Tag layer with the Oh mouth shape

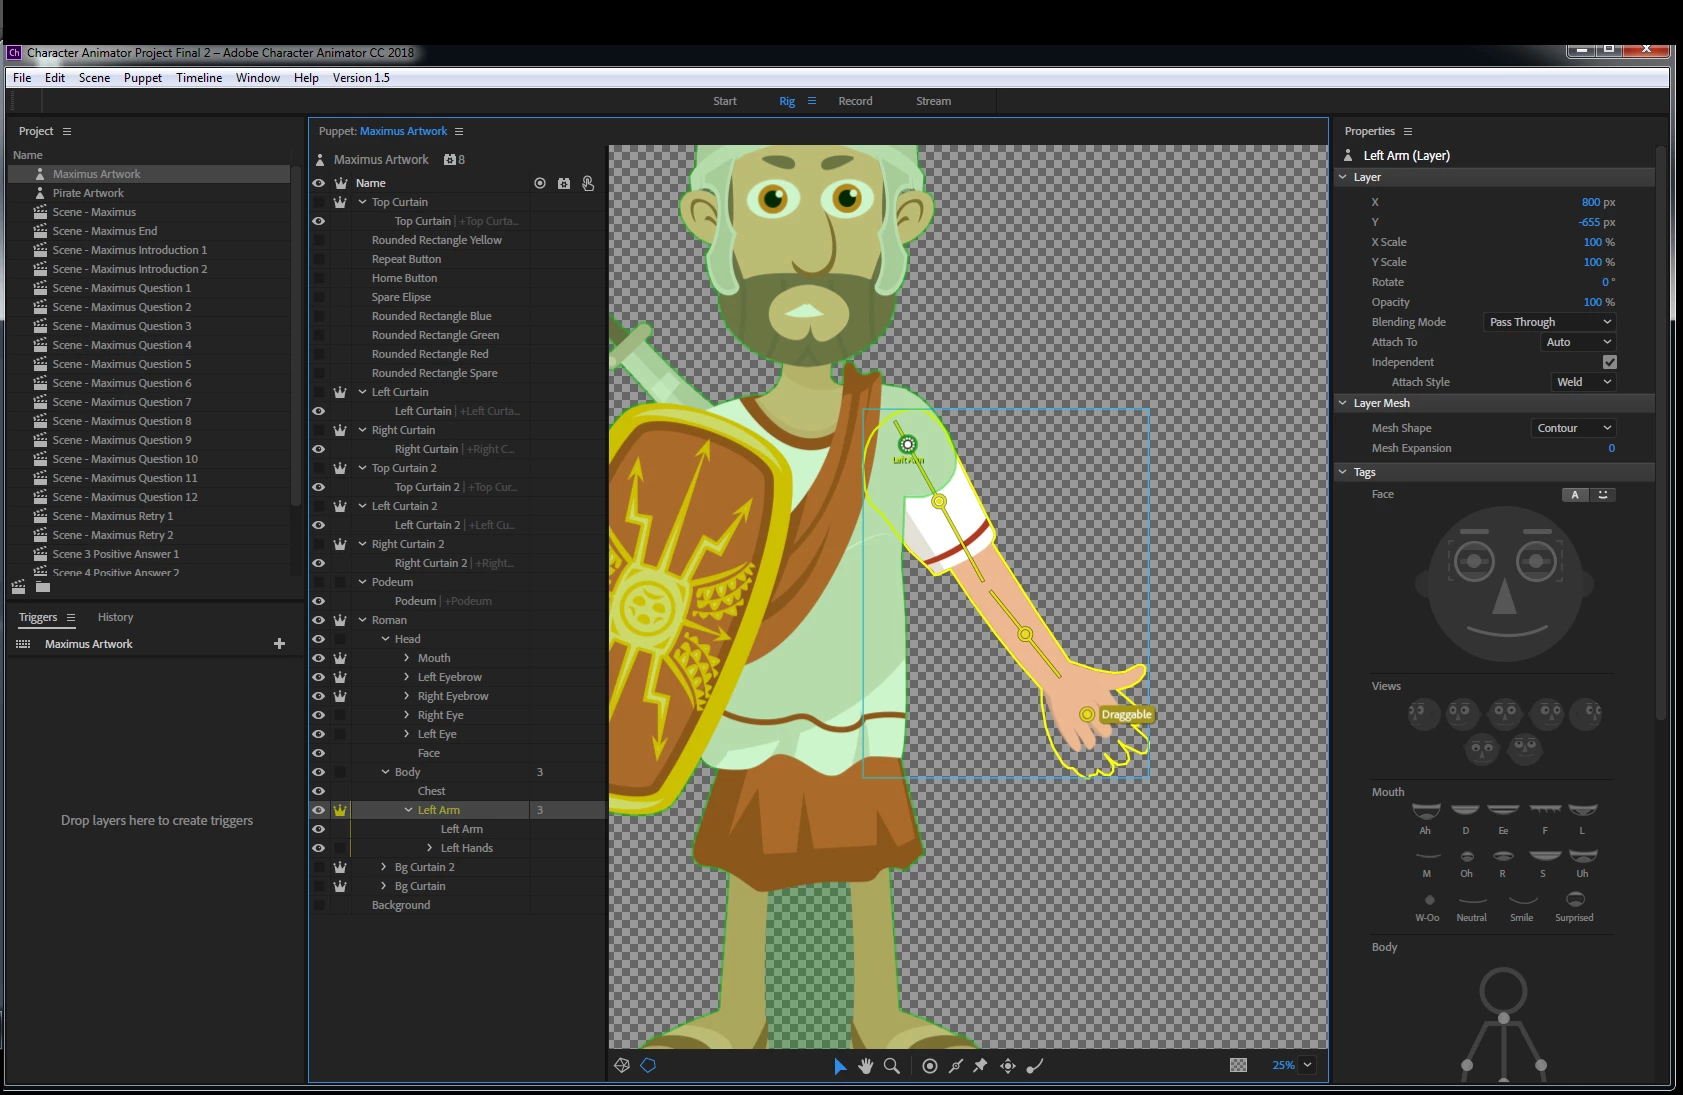[x=1467, y=863]
